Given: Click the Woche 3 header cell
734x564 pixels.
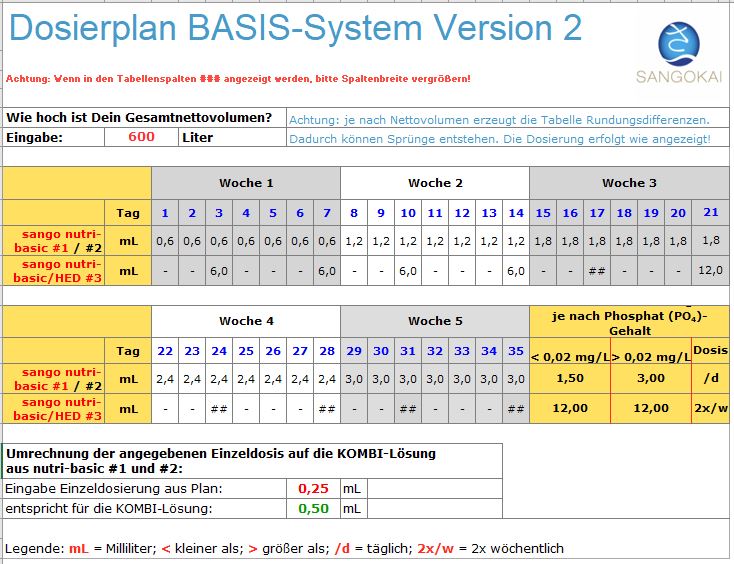Looking at the screenshot, I should [x=629, y=183].
